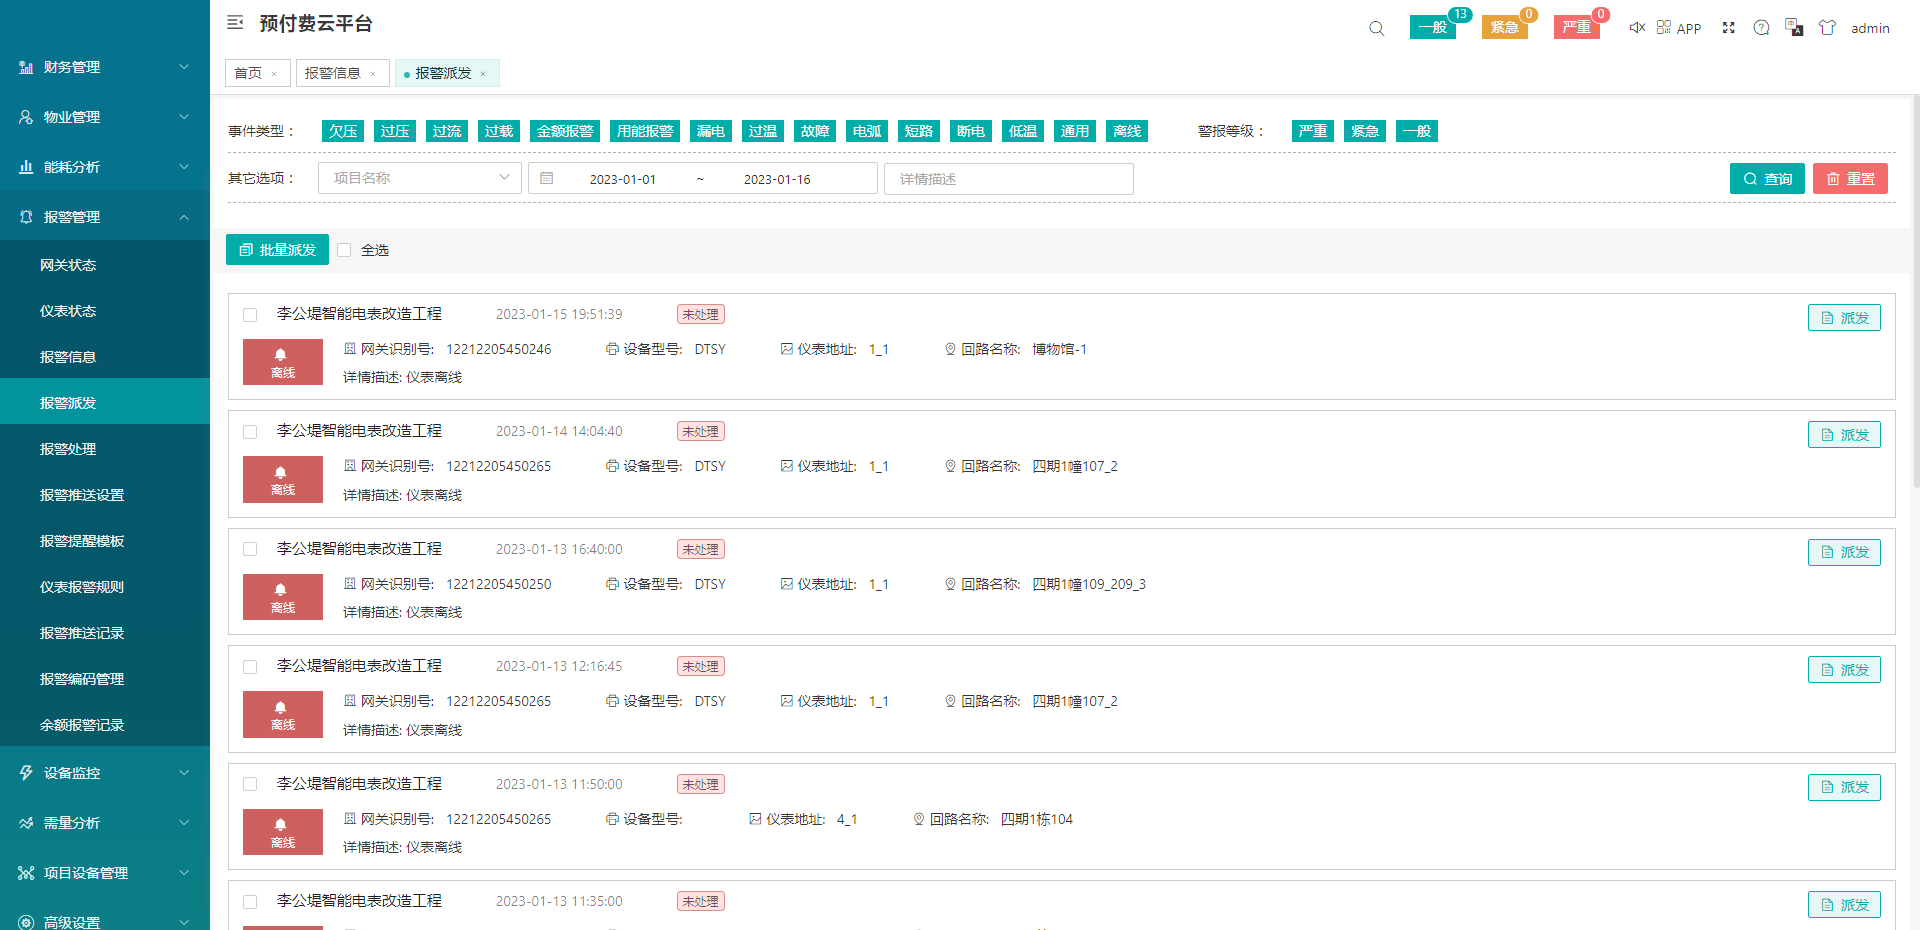Open the theme shirt icon
Image resolution: width=1920 pixels, height=930 pixels.
point(1827,28)
